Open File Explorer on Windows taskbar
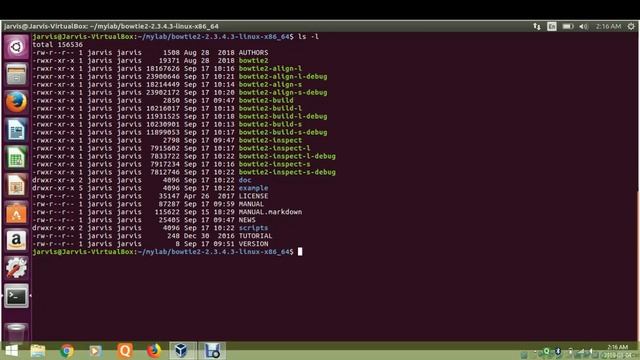 tap(38, 351)
